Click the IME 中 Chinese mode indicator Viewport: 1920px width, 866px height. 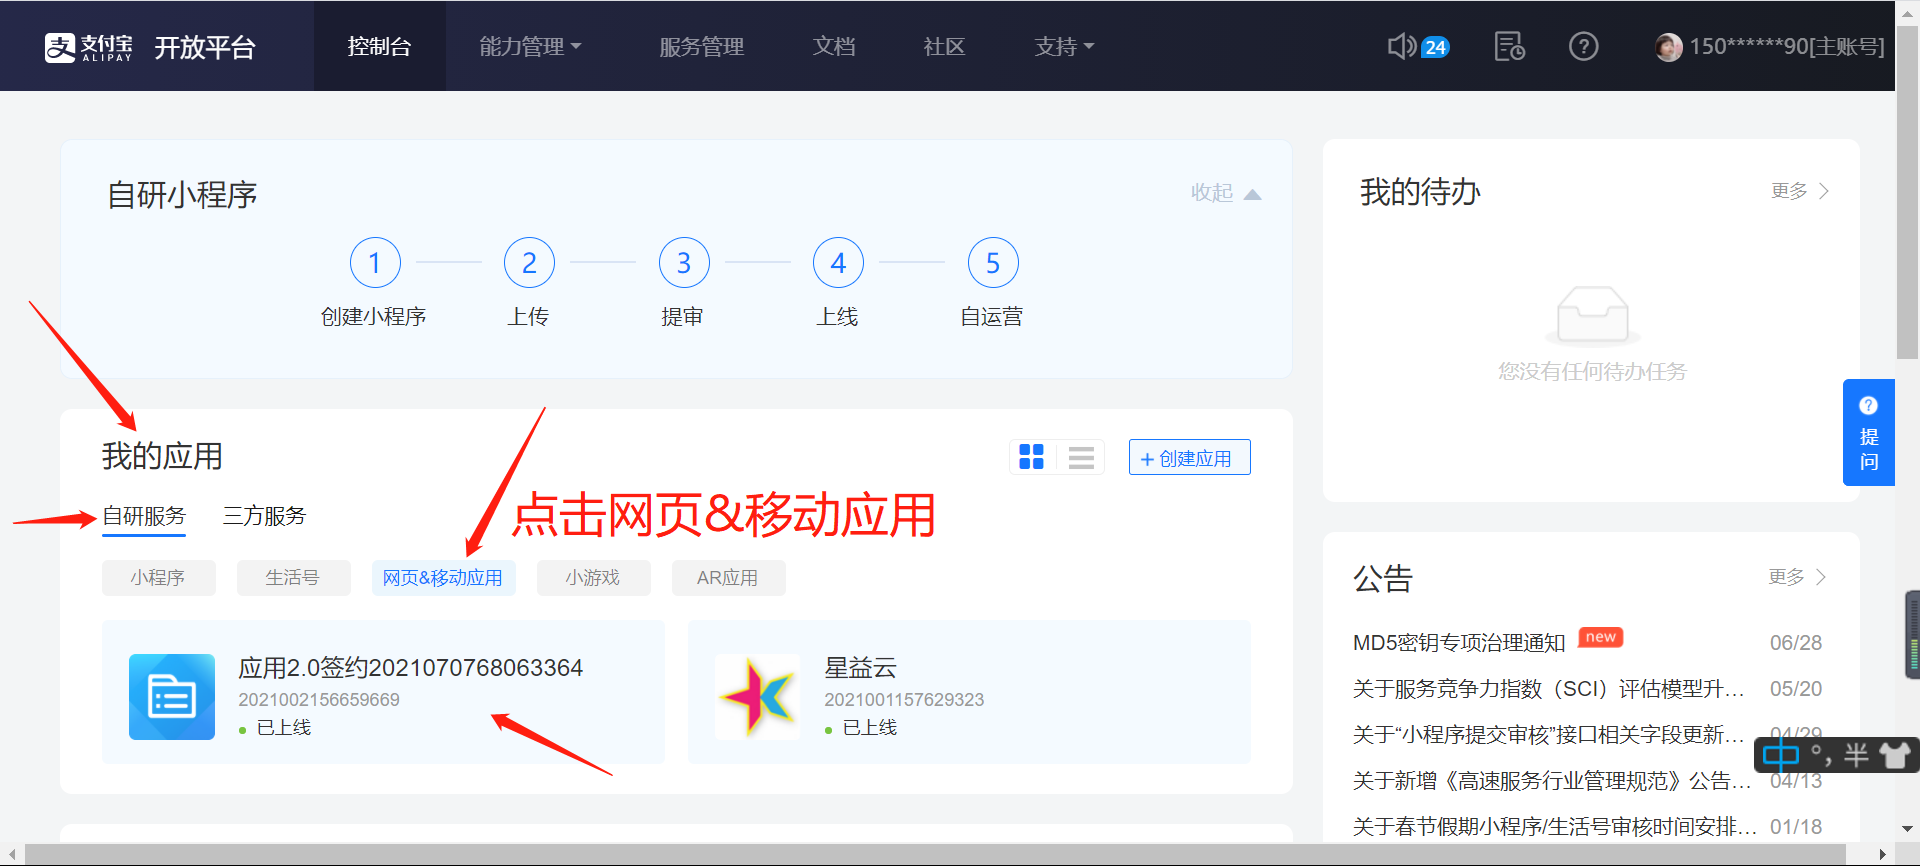point(1781,755)
